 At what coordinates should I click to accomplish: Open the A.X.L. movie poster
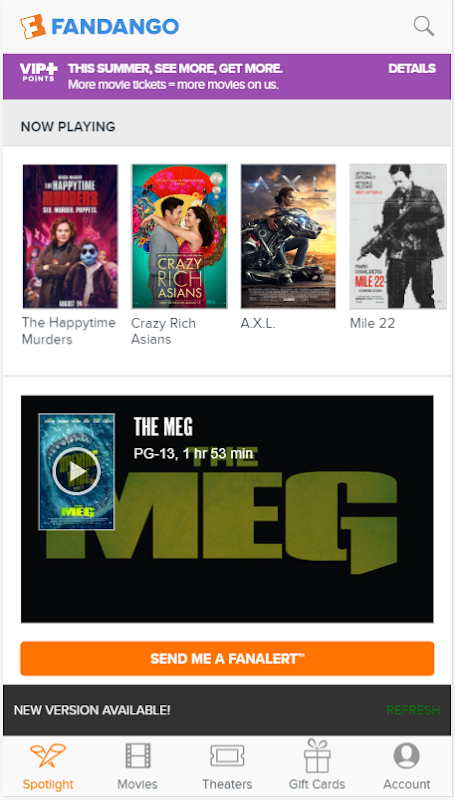[x=288, y=236]
